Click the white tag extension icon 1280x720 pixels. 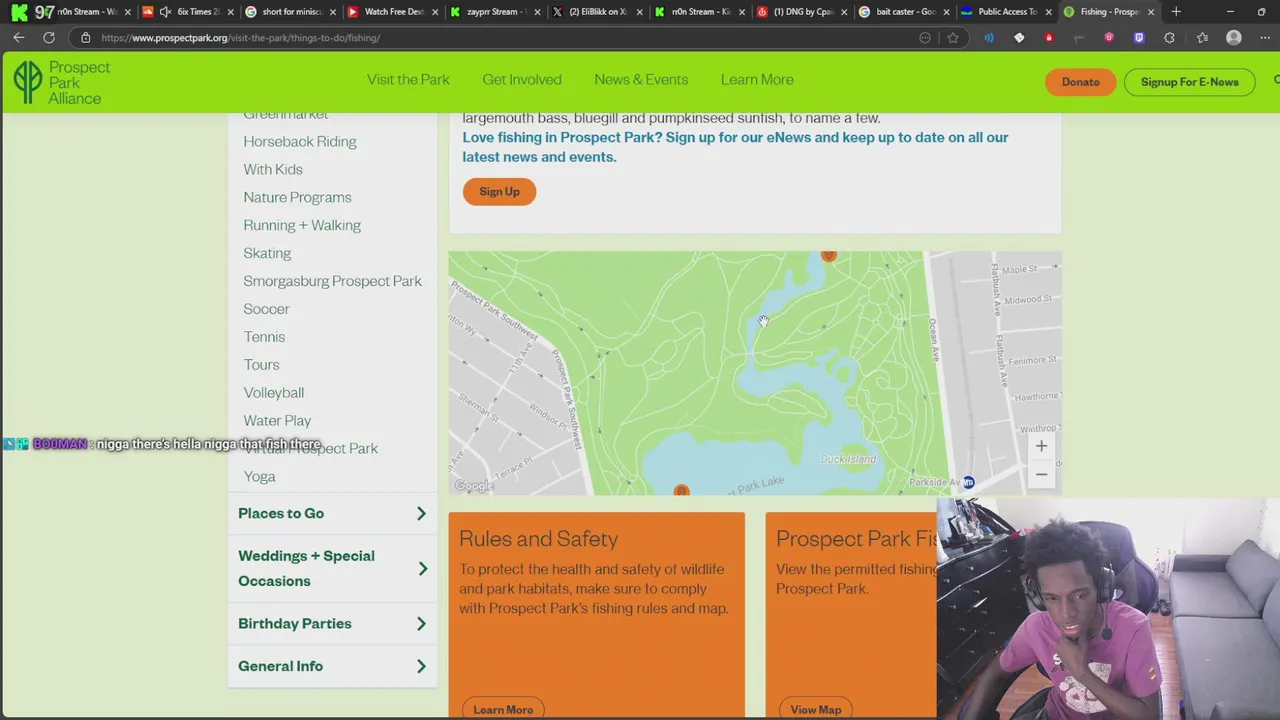click(x=1019, y=38)
